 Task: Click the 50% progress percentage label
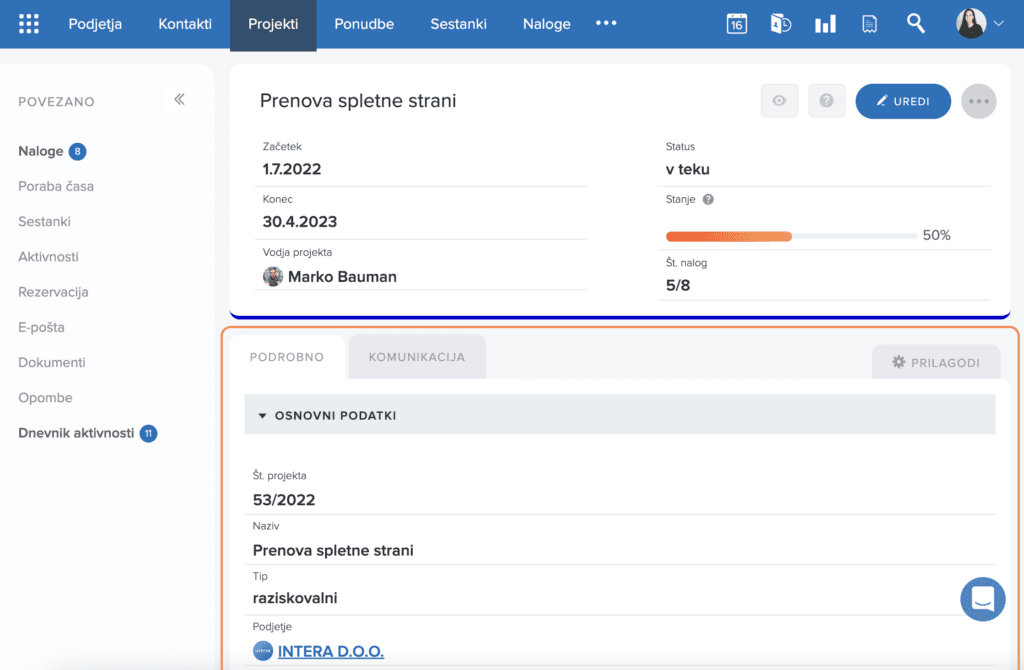[x=936, y=235]
